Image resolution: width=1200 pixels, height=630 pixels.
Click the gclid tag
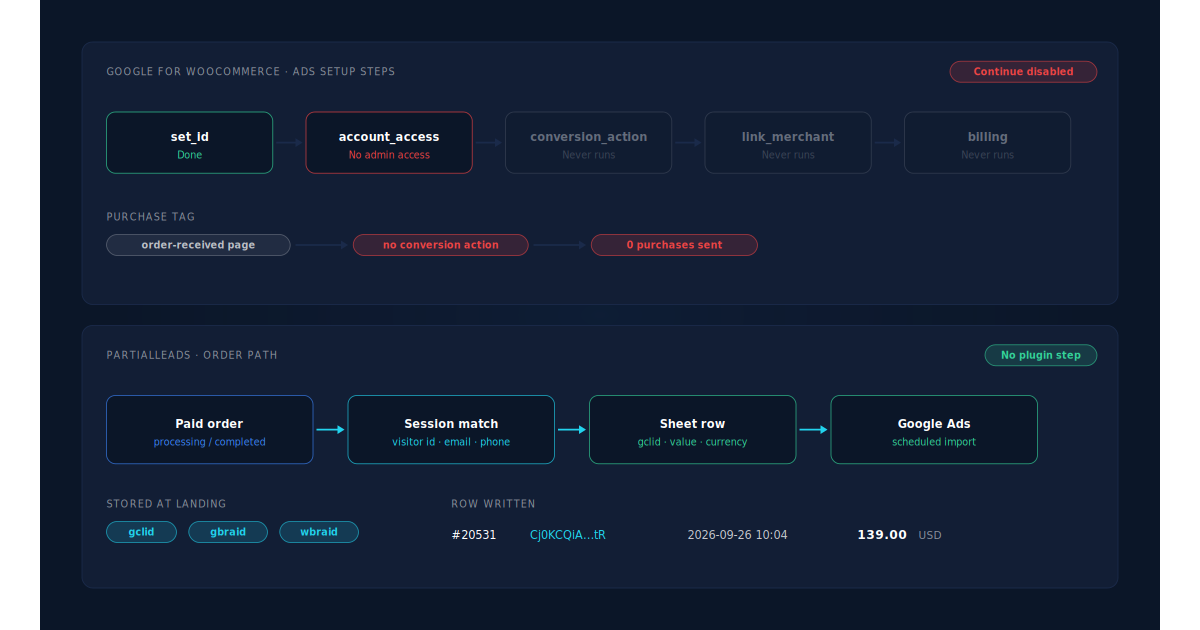point(142,532)
